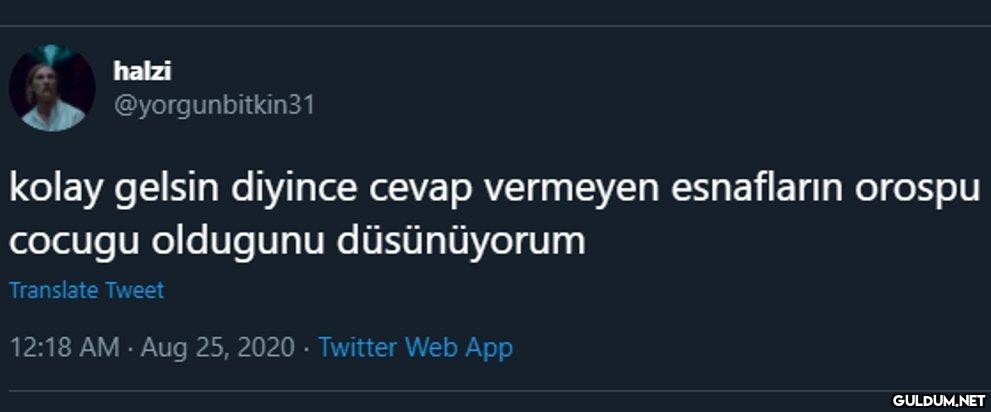This screenshot has width=991, height=412.
Task: Open the halzi display name
Action: coord(144,71)
